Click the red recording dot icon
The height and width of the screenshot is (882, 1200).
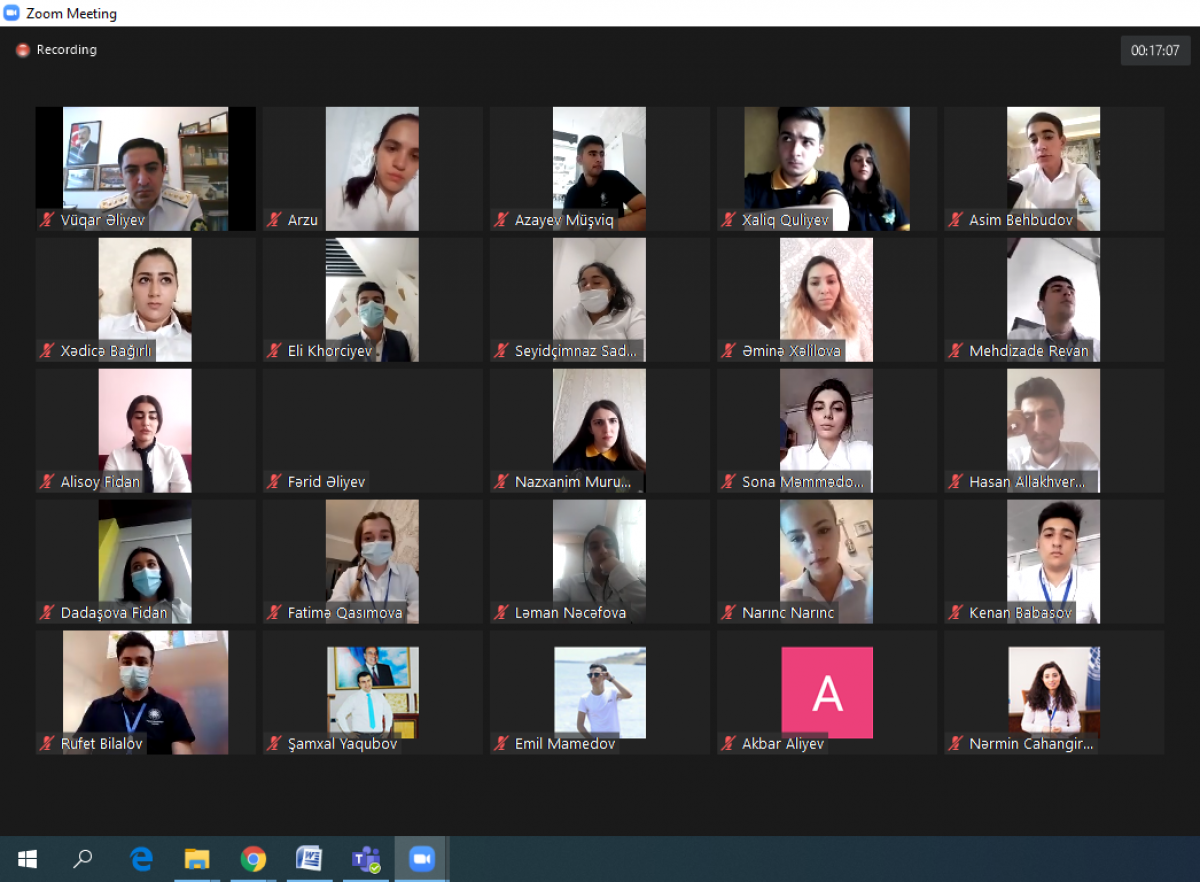coord(22,49)
